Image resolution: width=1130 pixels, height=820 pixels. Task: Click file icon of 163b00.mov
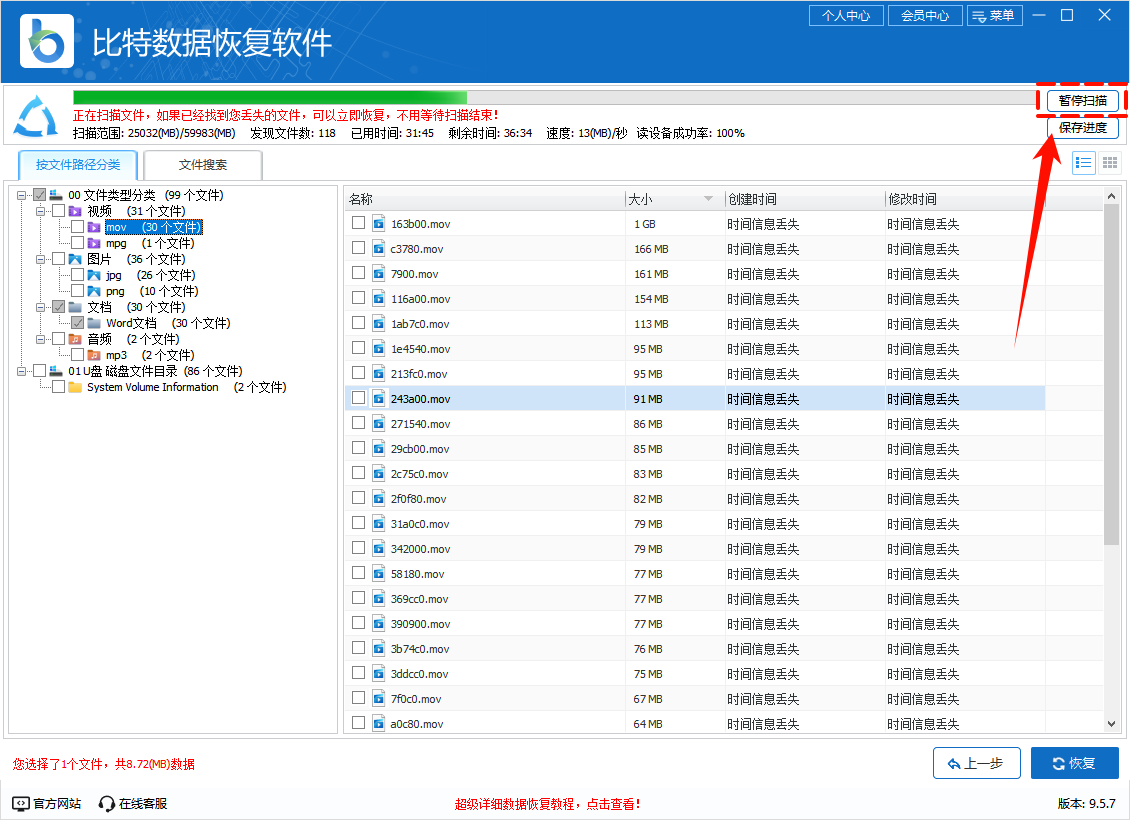378,223
